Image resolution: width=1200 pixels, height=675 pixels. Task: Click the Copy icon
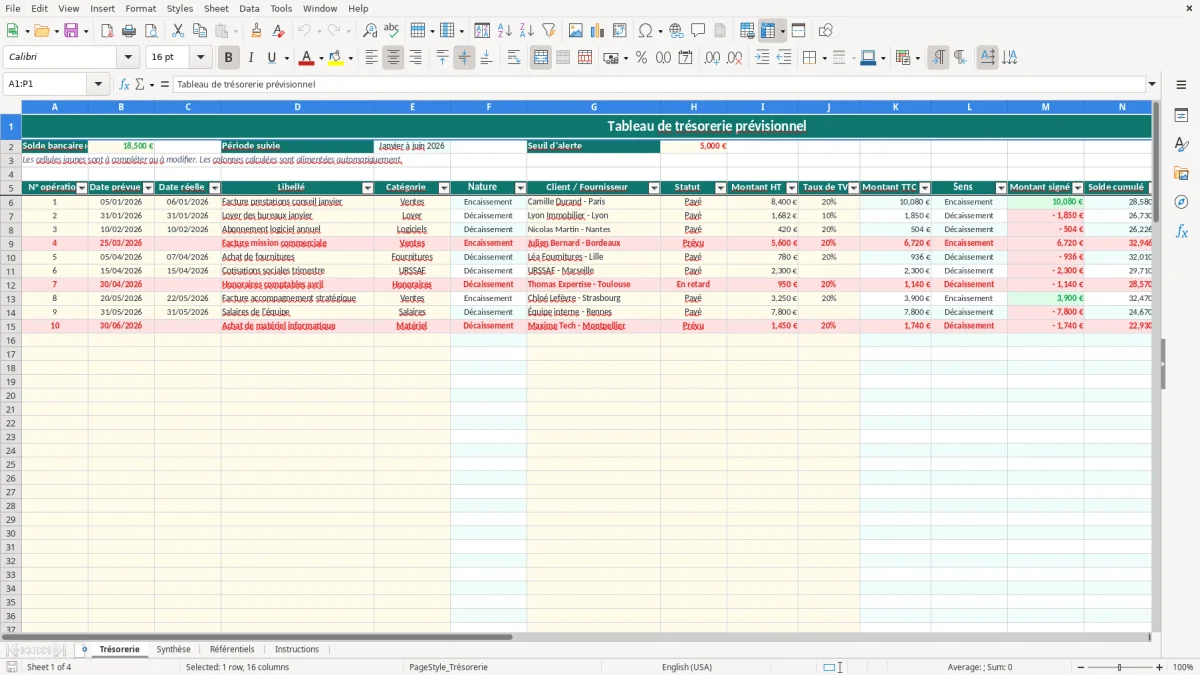pos(200,31)
